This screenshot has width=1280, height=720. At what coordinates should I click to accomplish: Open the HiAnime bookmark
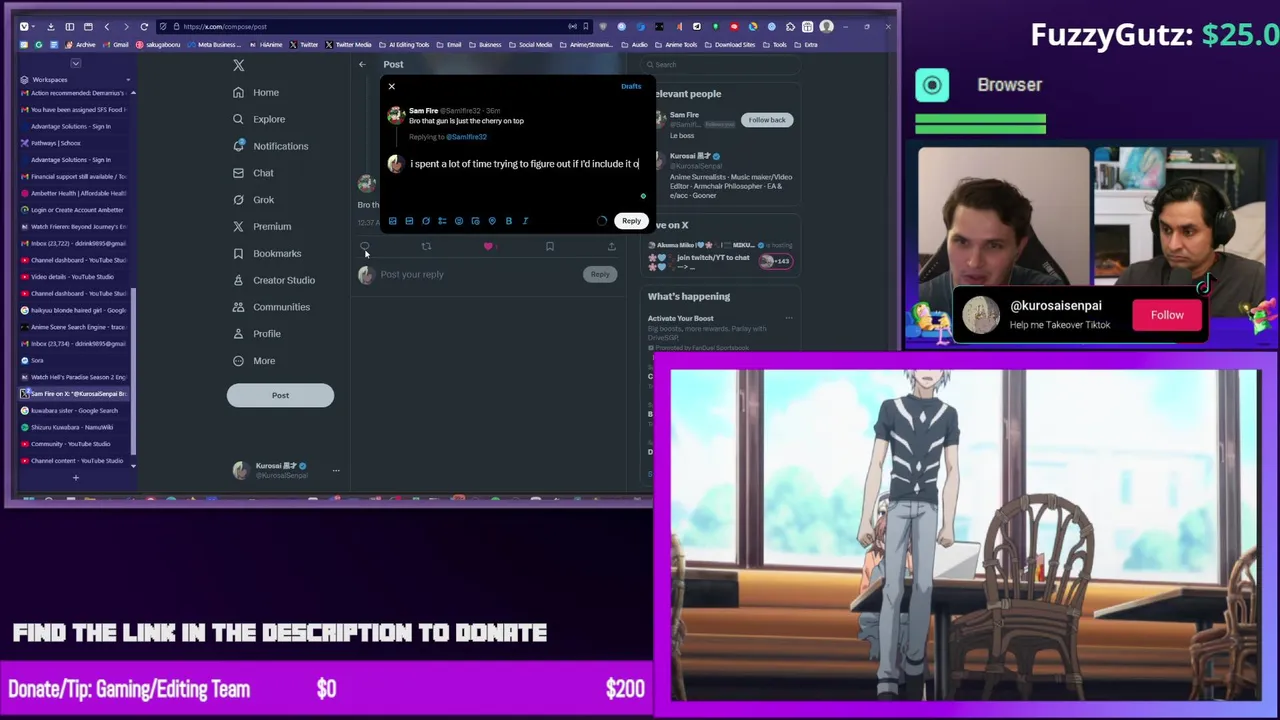pos(267,45)
